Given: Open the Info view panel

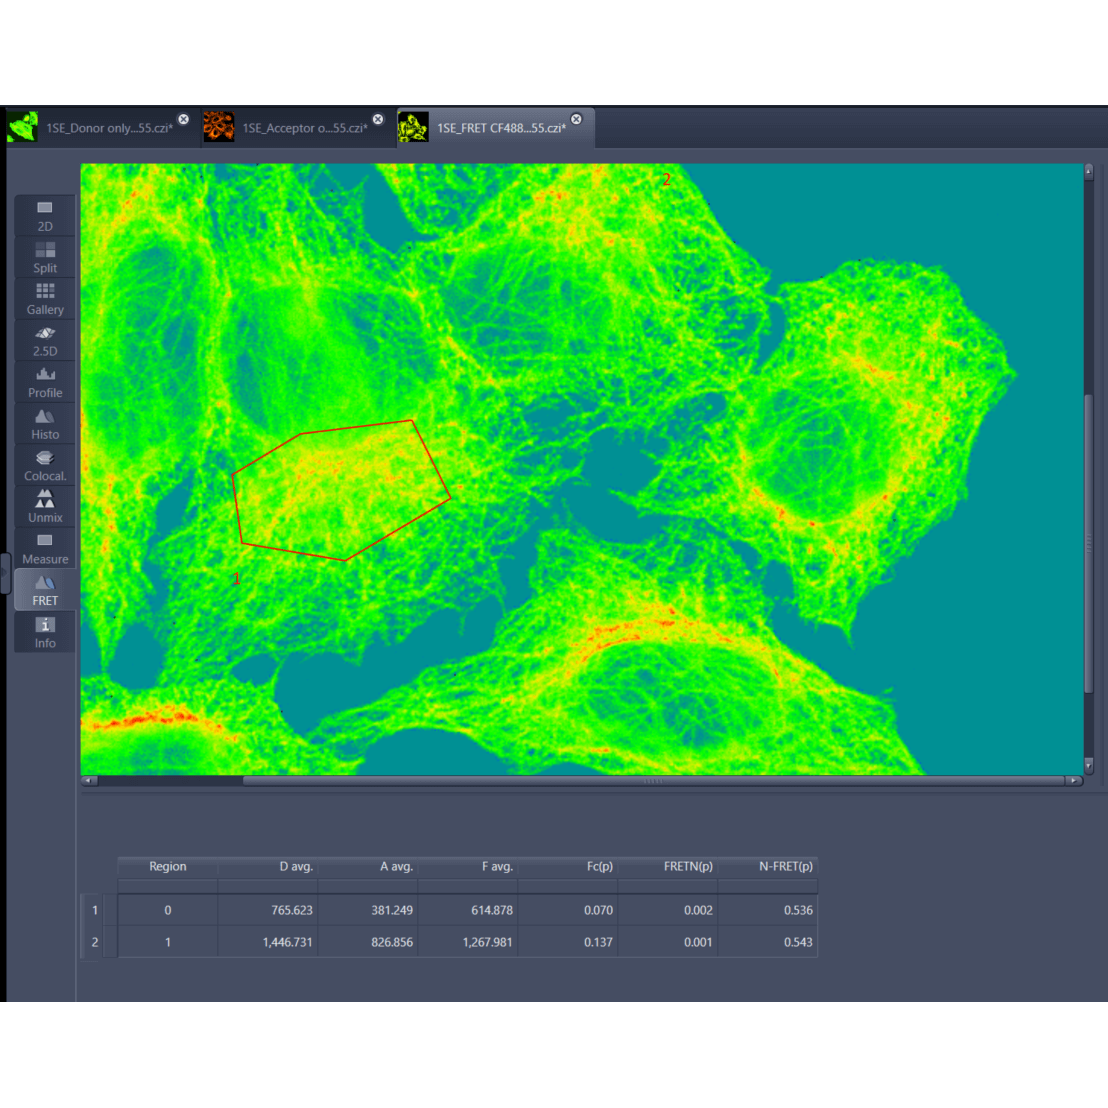Looking at the screenshot, I should coord(45,632).
